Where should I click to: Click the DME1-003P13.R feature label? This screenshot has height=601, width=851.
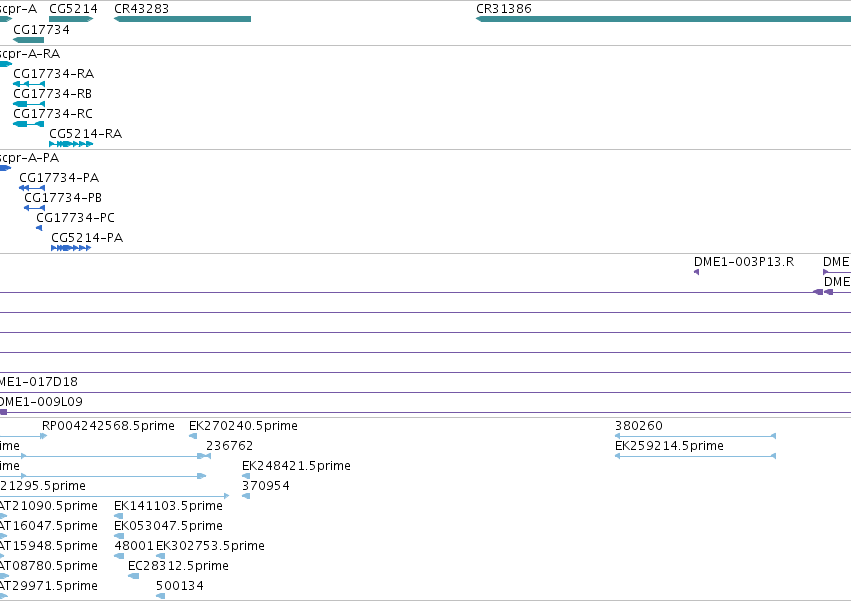click(x=744, y=262)
